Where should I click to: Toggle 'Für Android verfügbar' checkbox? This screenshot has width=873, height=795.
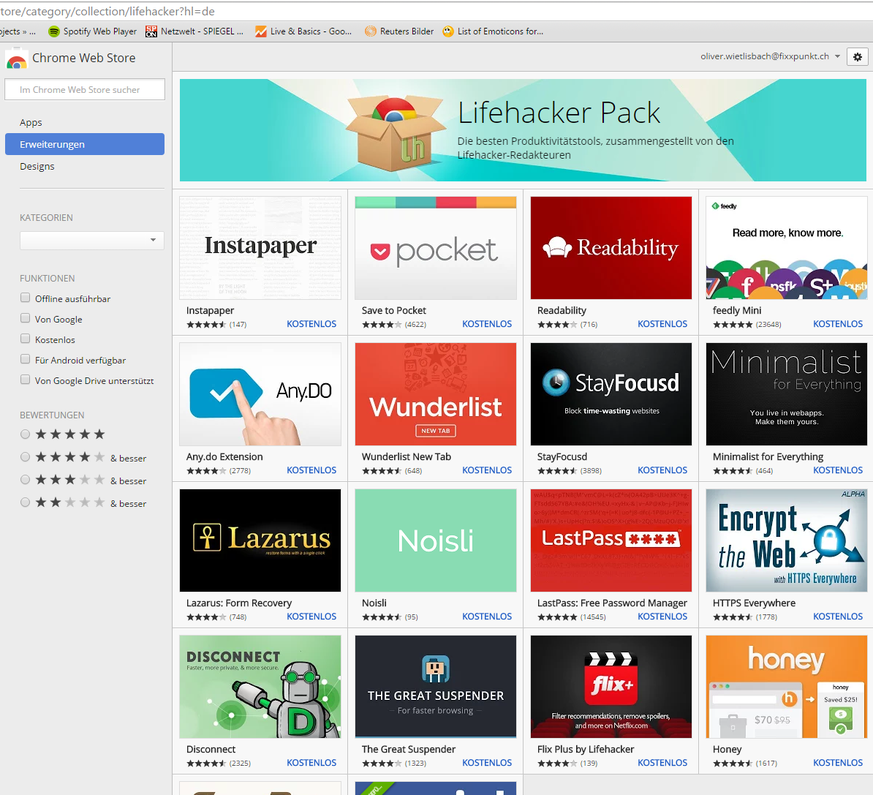point(26,360)
